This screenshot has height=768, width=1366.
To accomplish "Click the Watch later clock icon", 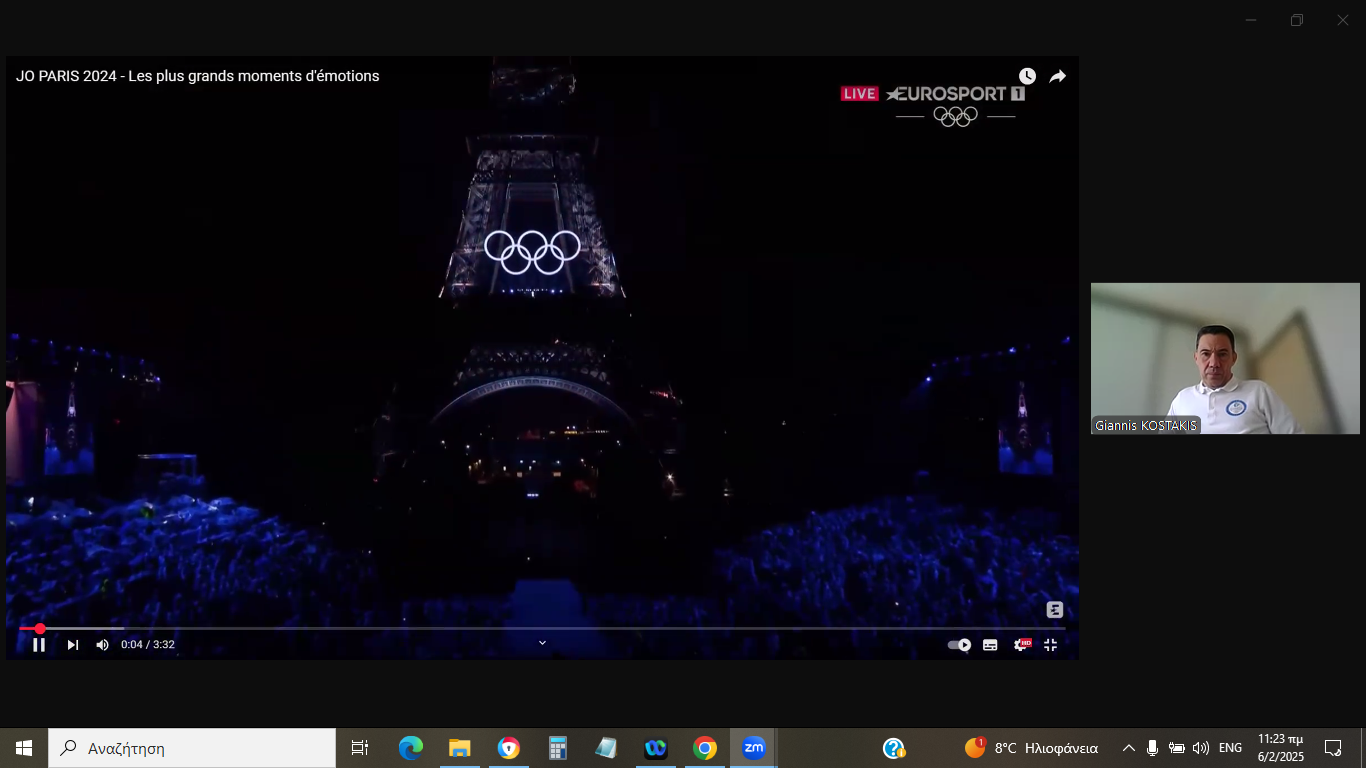I will (1027, 77).
